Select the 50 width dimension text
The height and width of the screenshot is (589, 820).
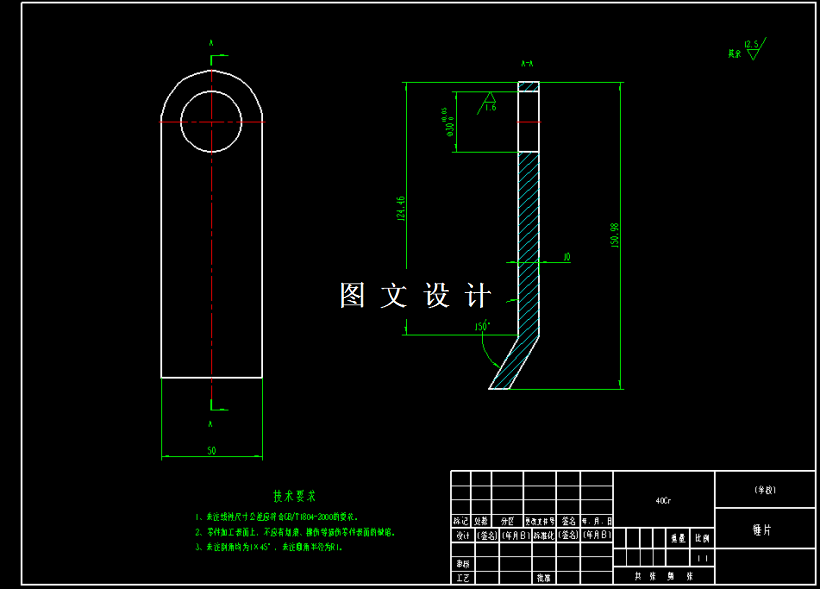[x=211, y=450]
